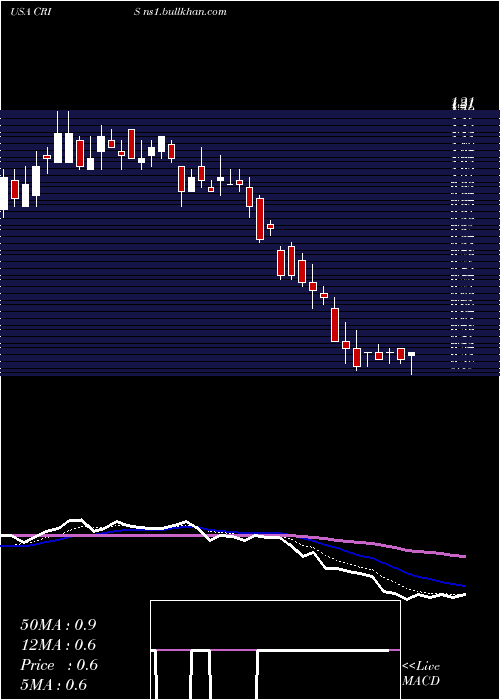Click the '<<Live MACD' label
The width and height of the screenshot is (500, 700).
click(x=421, y=674)
